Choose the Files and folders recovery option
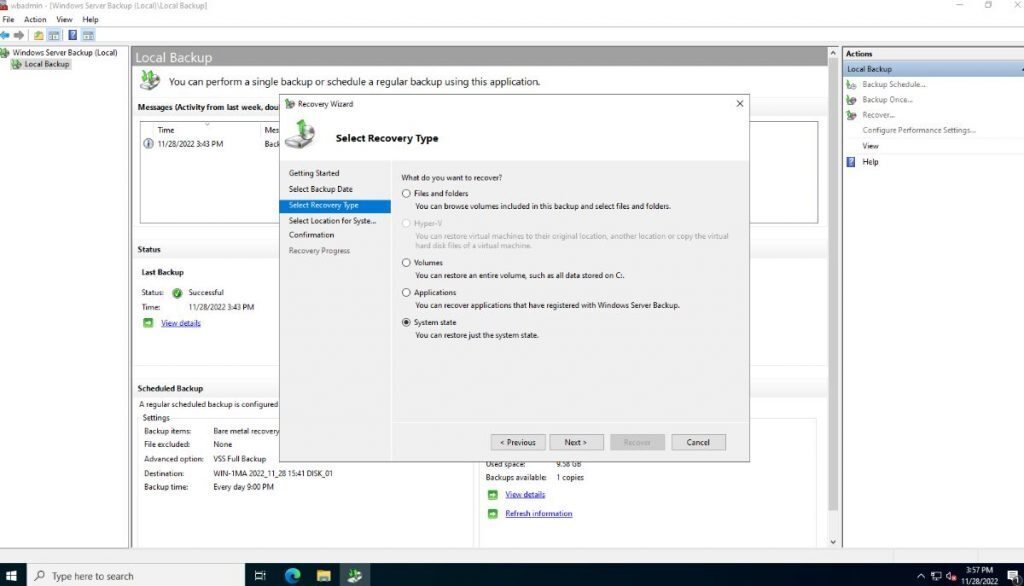Viewport: 1024px width, 586px height. pyautogui.click(x=406, y=193)
